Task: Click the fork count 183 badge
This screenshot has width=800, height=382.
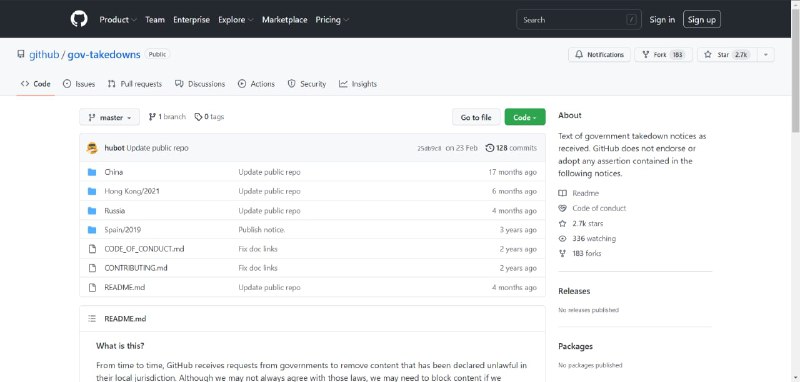Action: point(677,55)
